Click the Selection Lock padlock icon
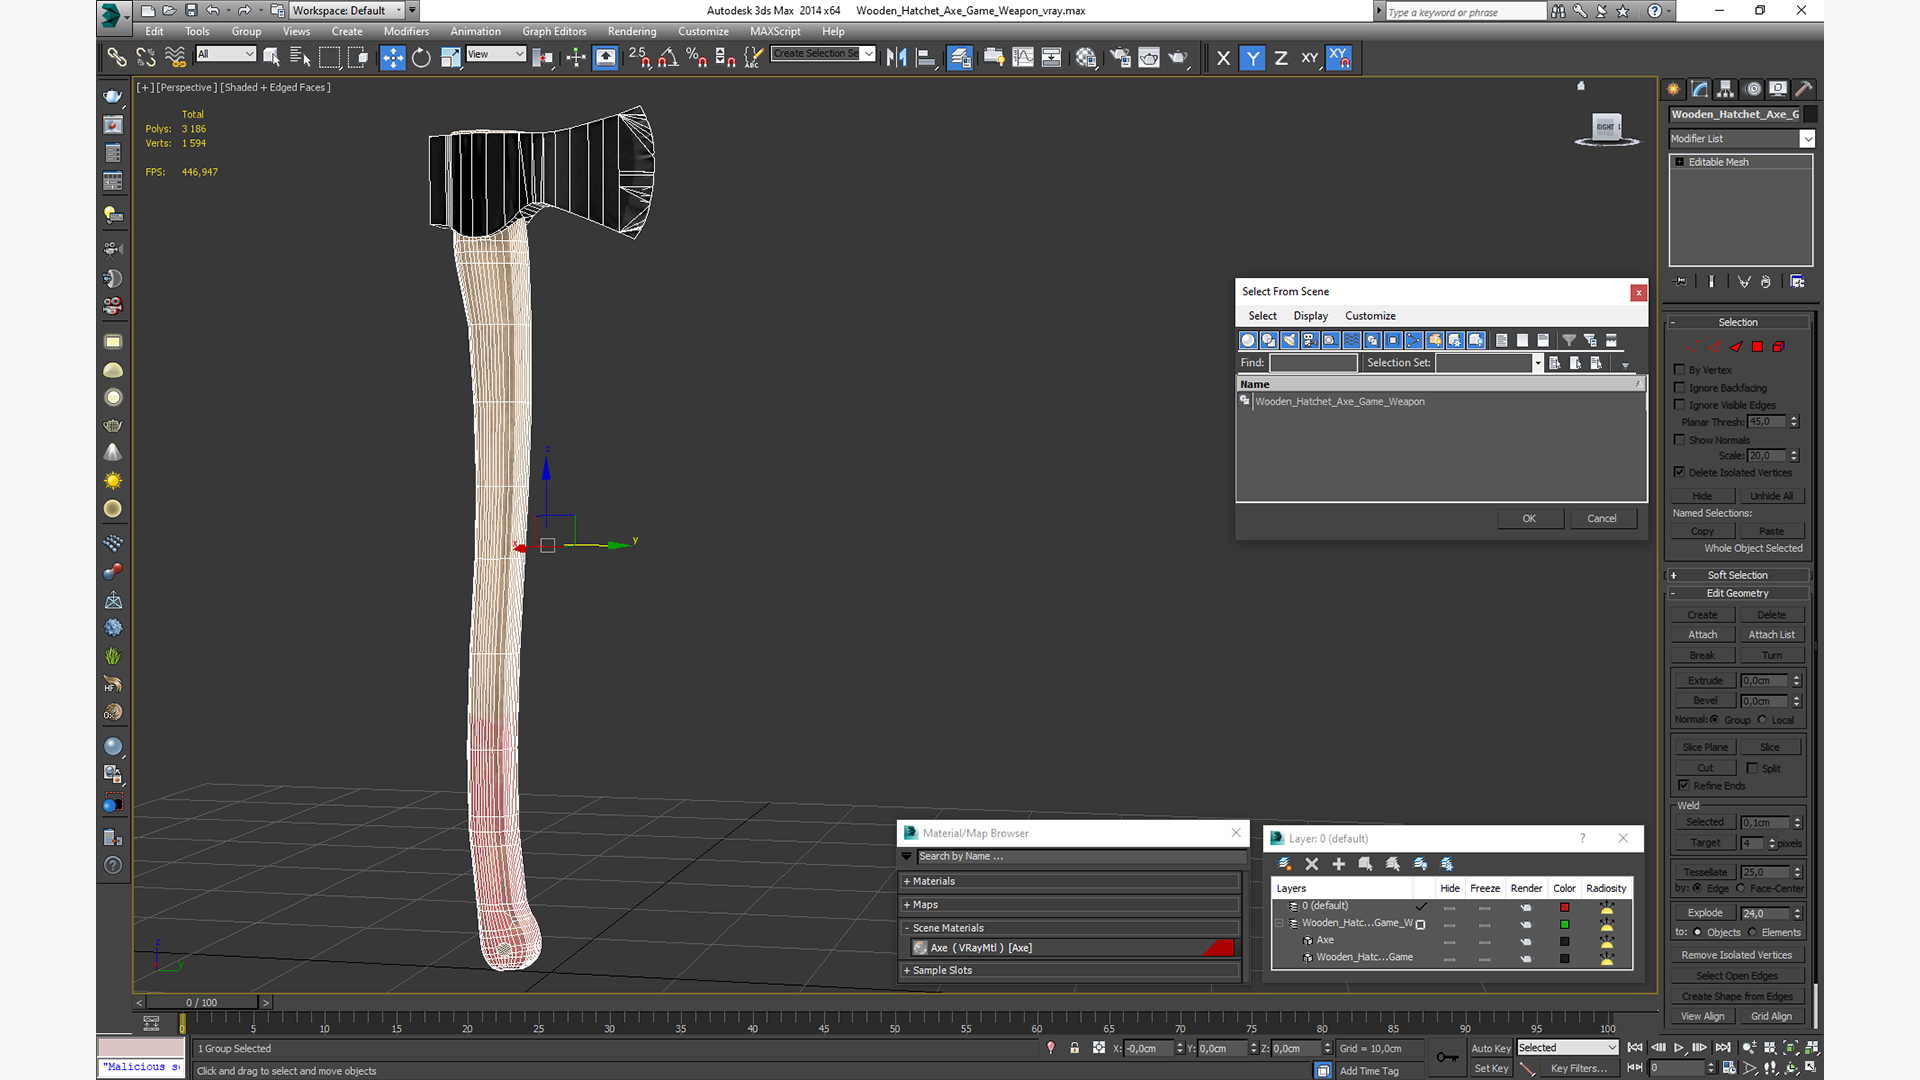The image size is (1920, 1080). coord(1075,1048)
